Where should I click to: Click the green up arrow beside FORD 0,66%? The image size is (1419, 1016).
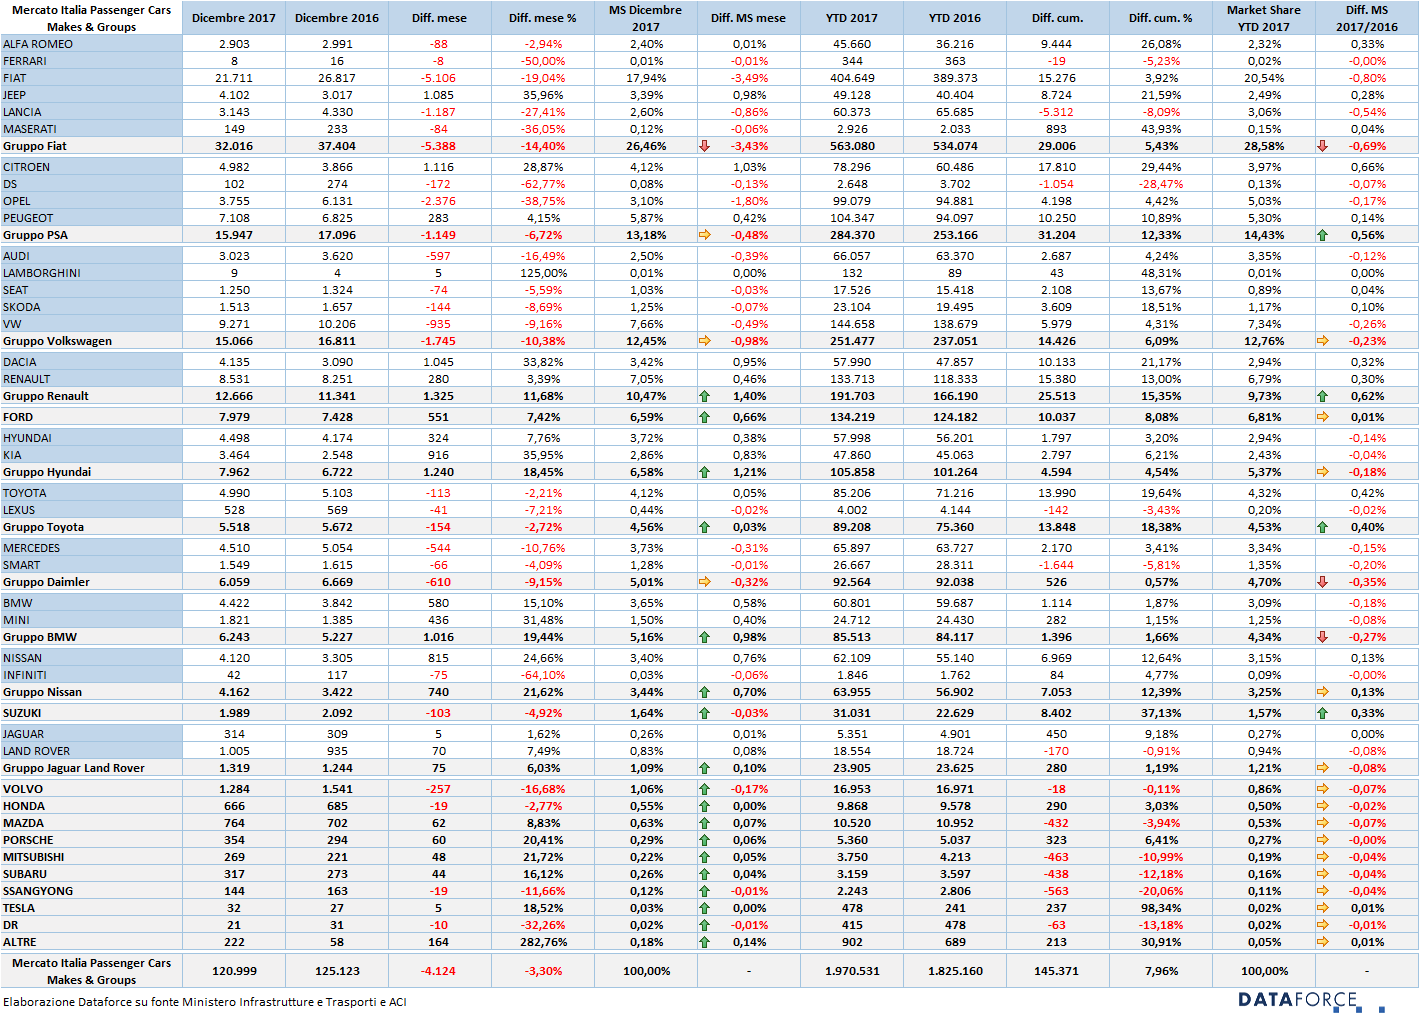[704, 417]
